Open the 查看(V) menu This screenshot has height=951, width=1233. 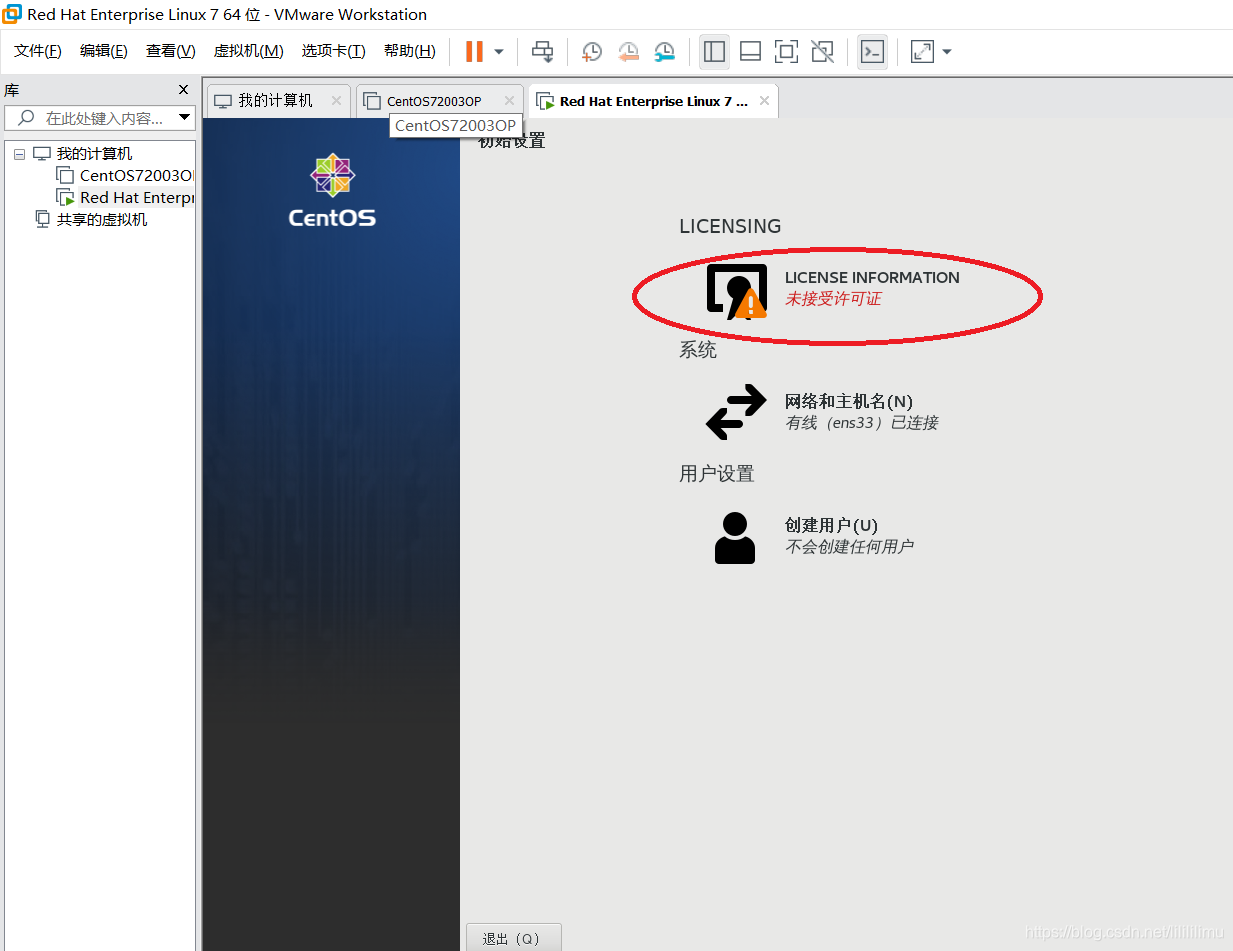pos(171,51)
